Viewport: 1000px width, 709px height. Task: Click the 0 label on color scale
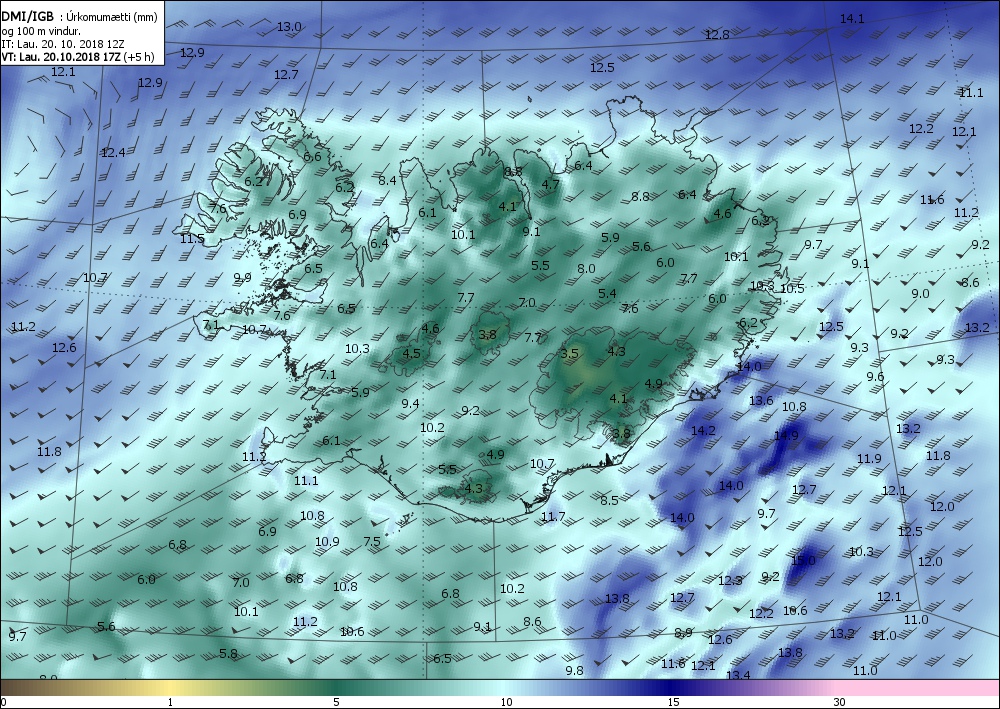tap(4, 702)
